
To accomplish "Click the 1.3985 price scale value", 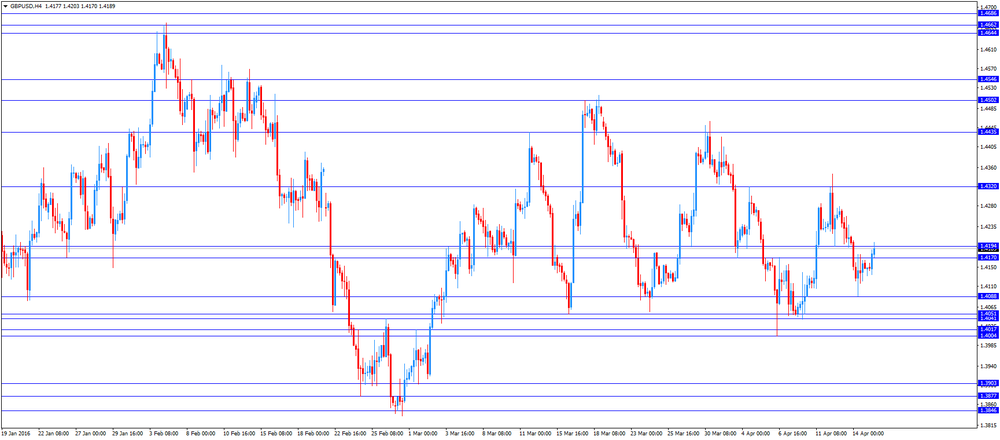I will click(x=987, y=346).
